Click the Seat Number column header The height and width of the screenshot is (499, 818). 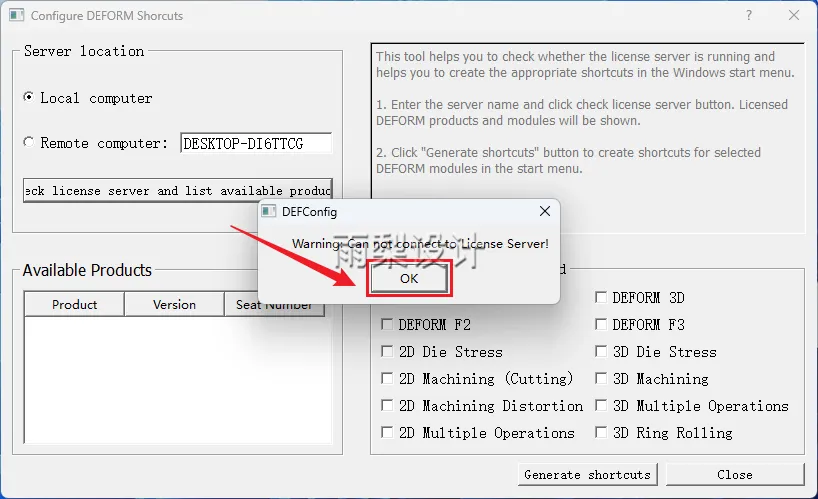pos(274,305)
